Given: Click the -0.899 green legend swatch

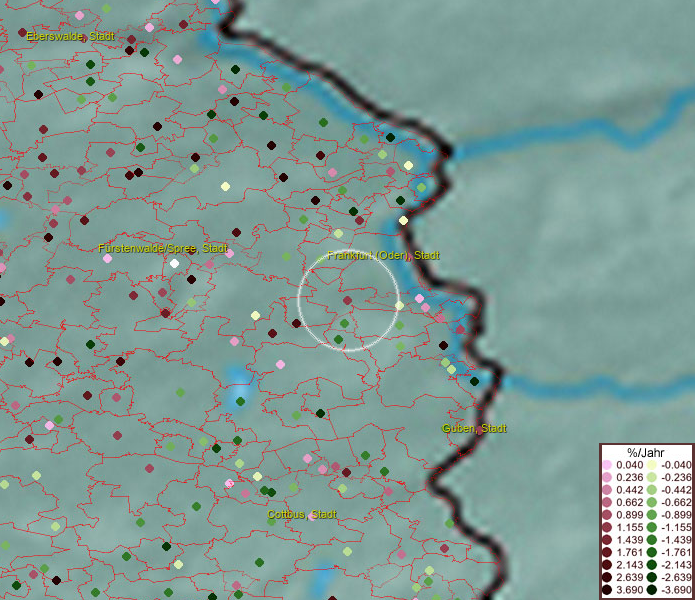Looking at the screenshot, I should click(652, 515).
